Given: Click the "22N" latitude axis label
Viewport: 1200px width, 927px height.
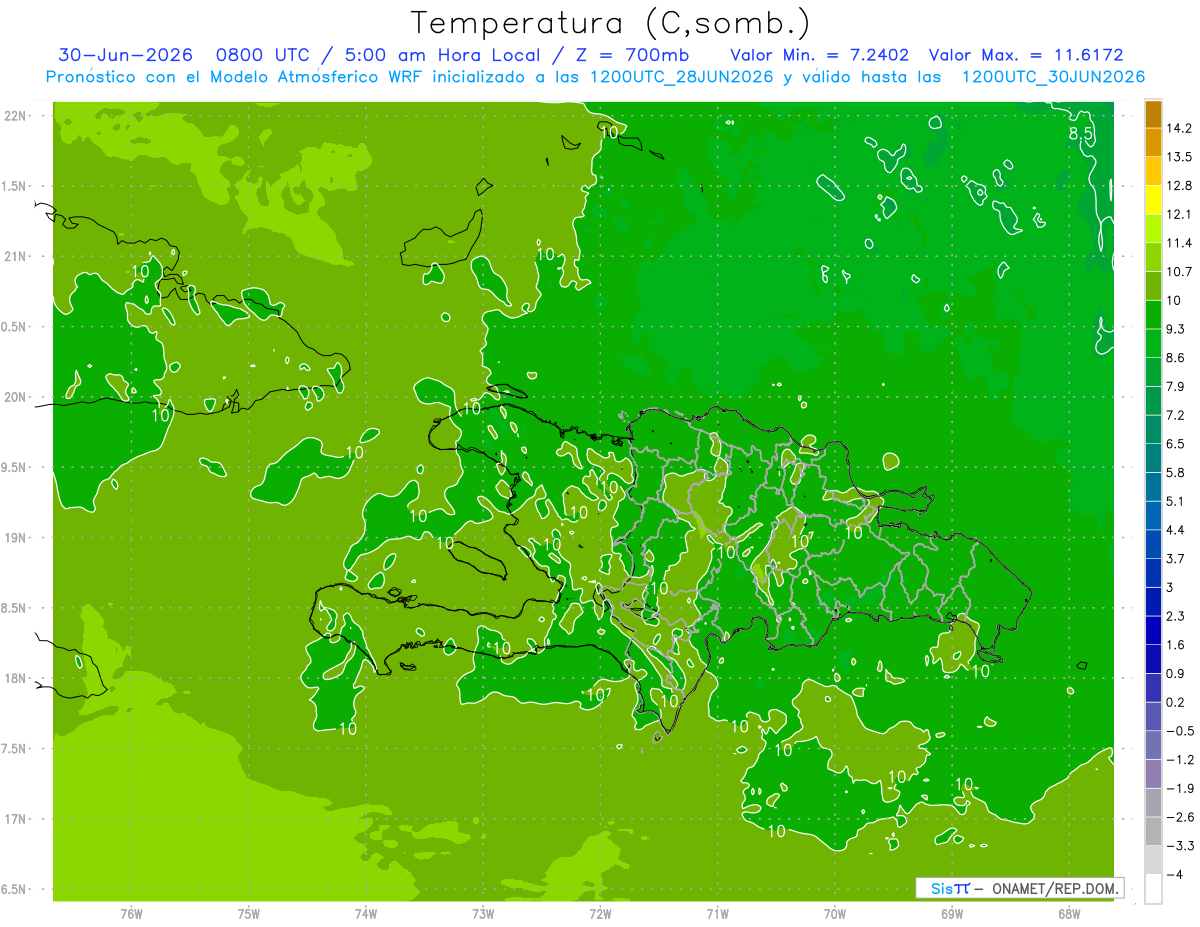Looking at the screenshot, I should tap(15, 116).
